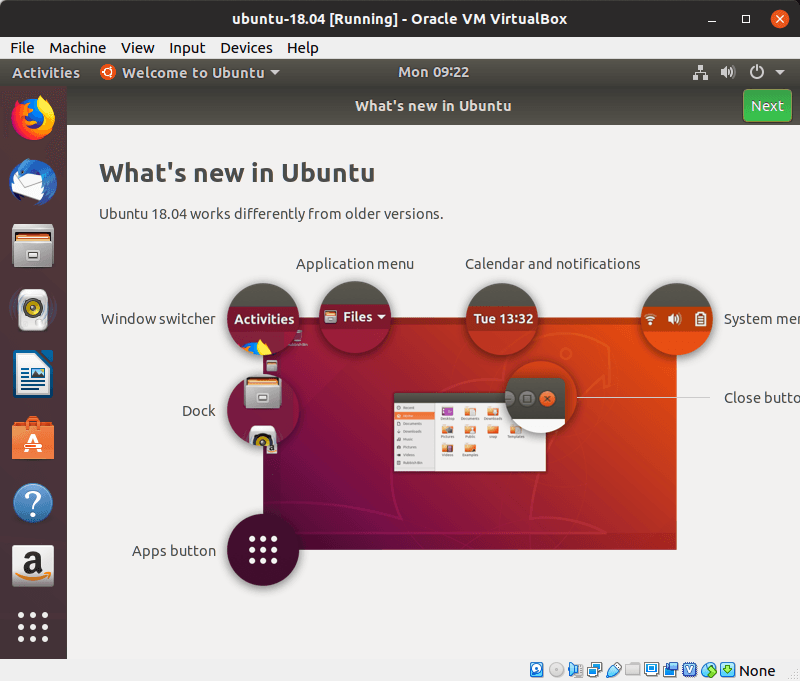Open the Devices menu
Viewport: 800px width, 681px height.
tap(246, 48)
